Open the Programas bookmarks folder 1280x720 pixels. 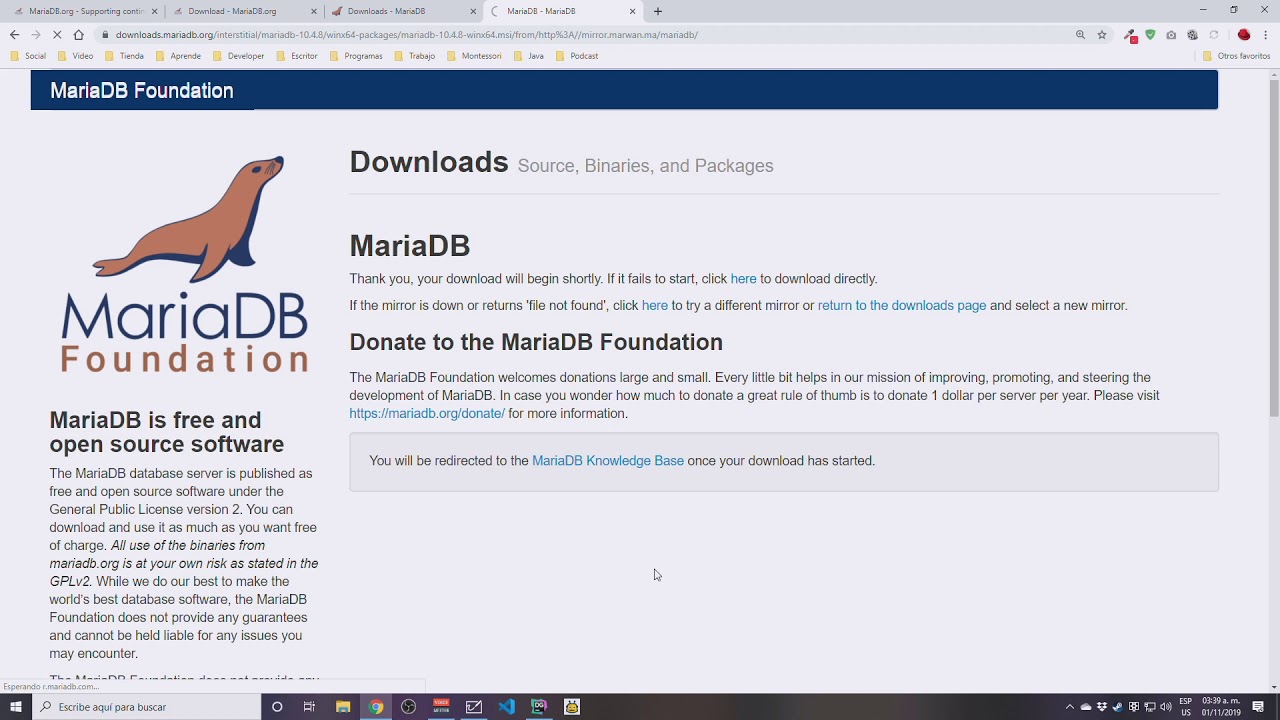pyautogui.click(x=356, y=56)
